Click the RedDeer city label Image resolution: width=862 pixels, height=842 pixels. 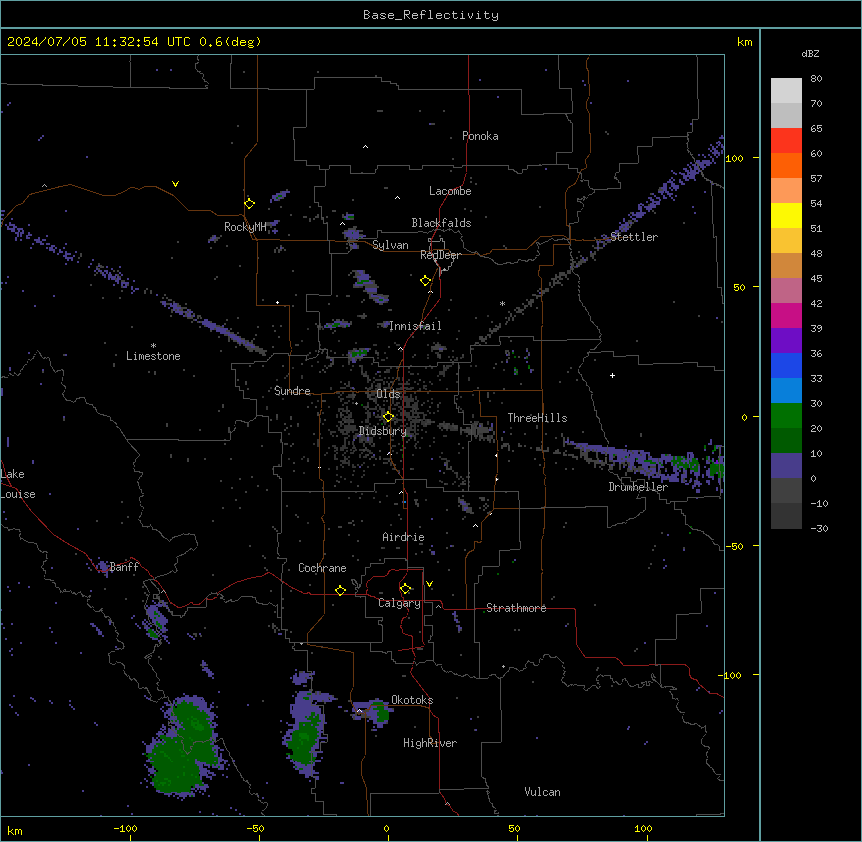pyautogui.click(x=440, y=255)
